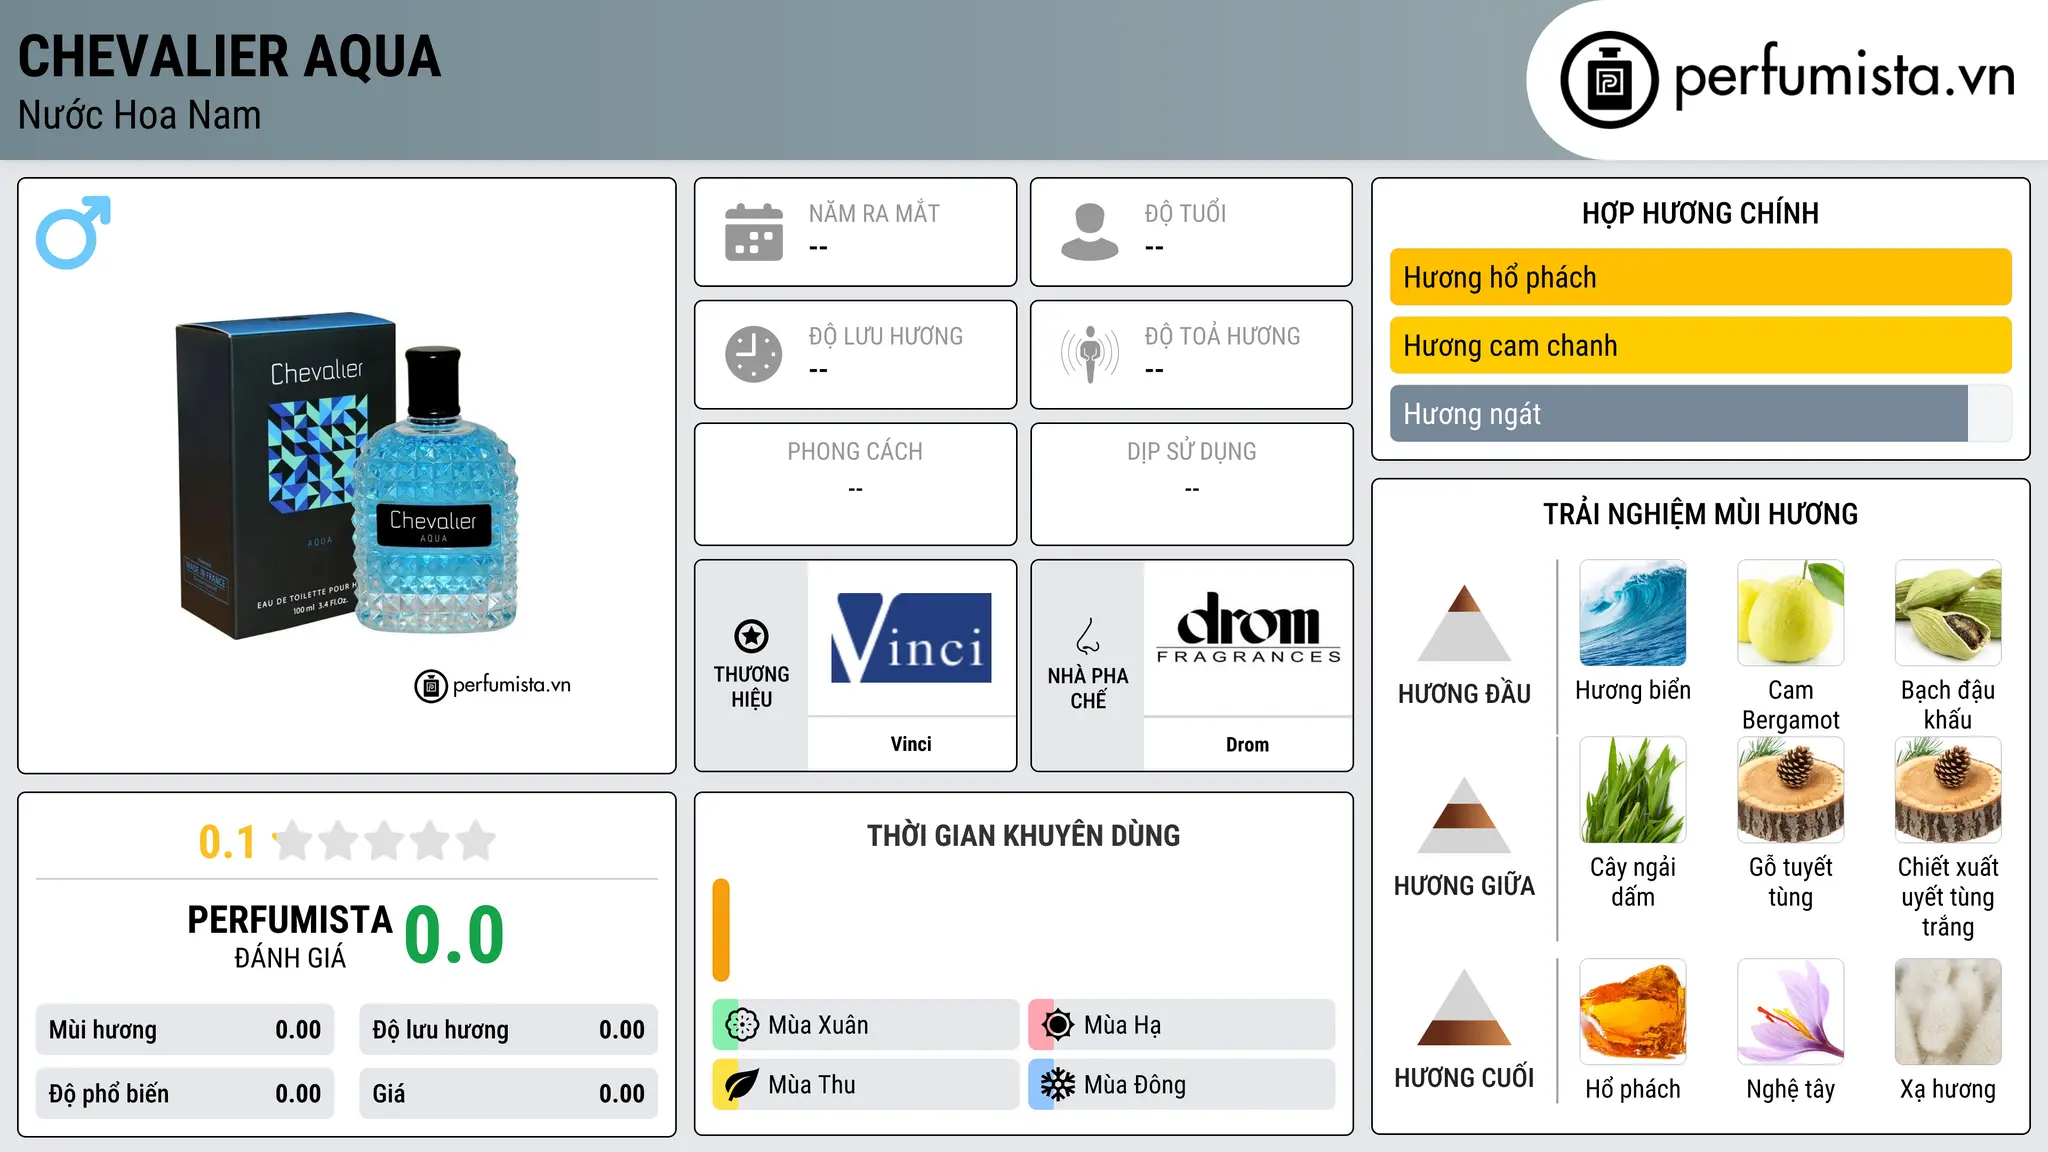Select the Hương biển wave image
Screen dimensions: 2048x1152
coord(1633,613)
